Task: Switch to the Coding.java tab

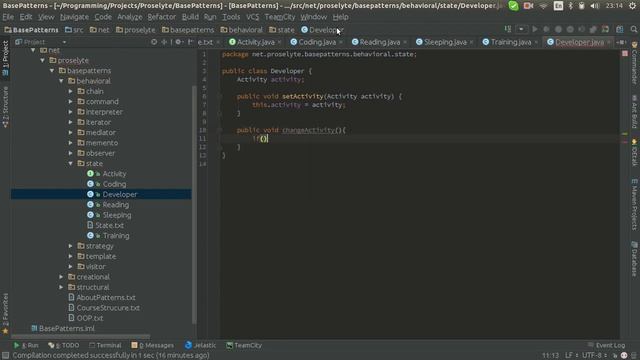Action: (x=317, y=42)
